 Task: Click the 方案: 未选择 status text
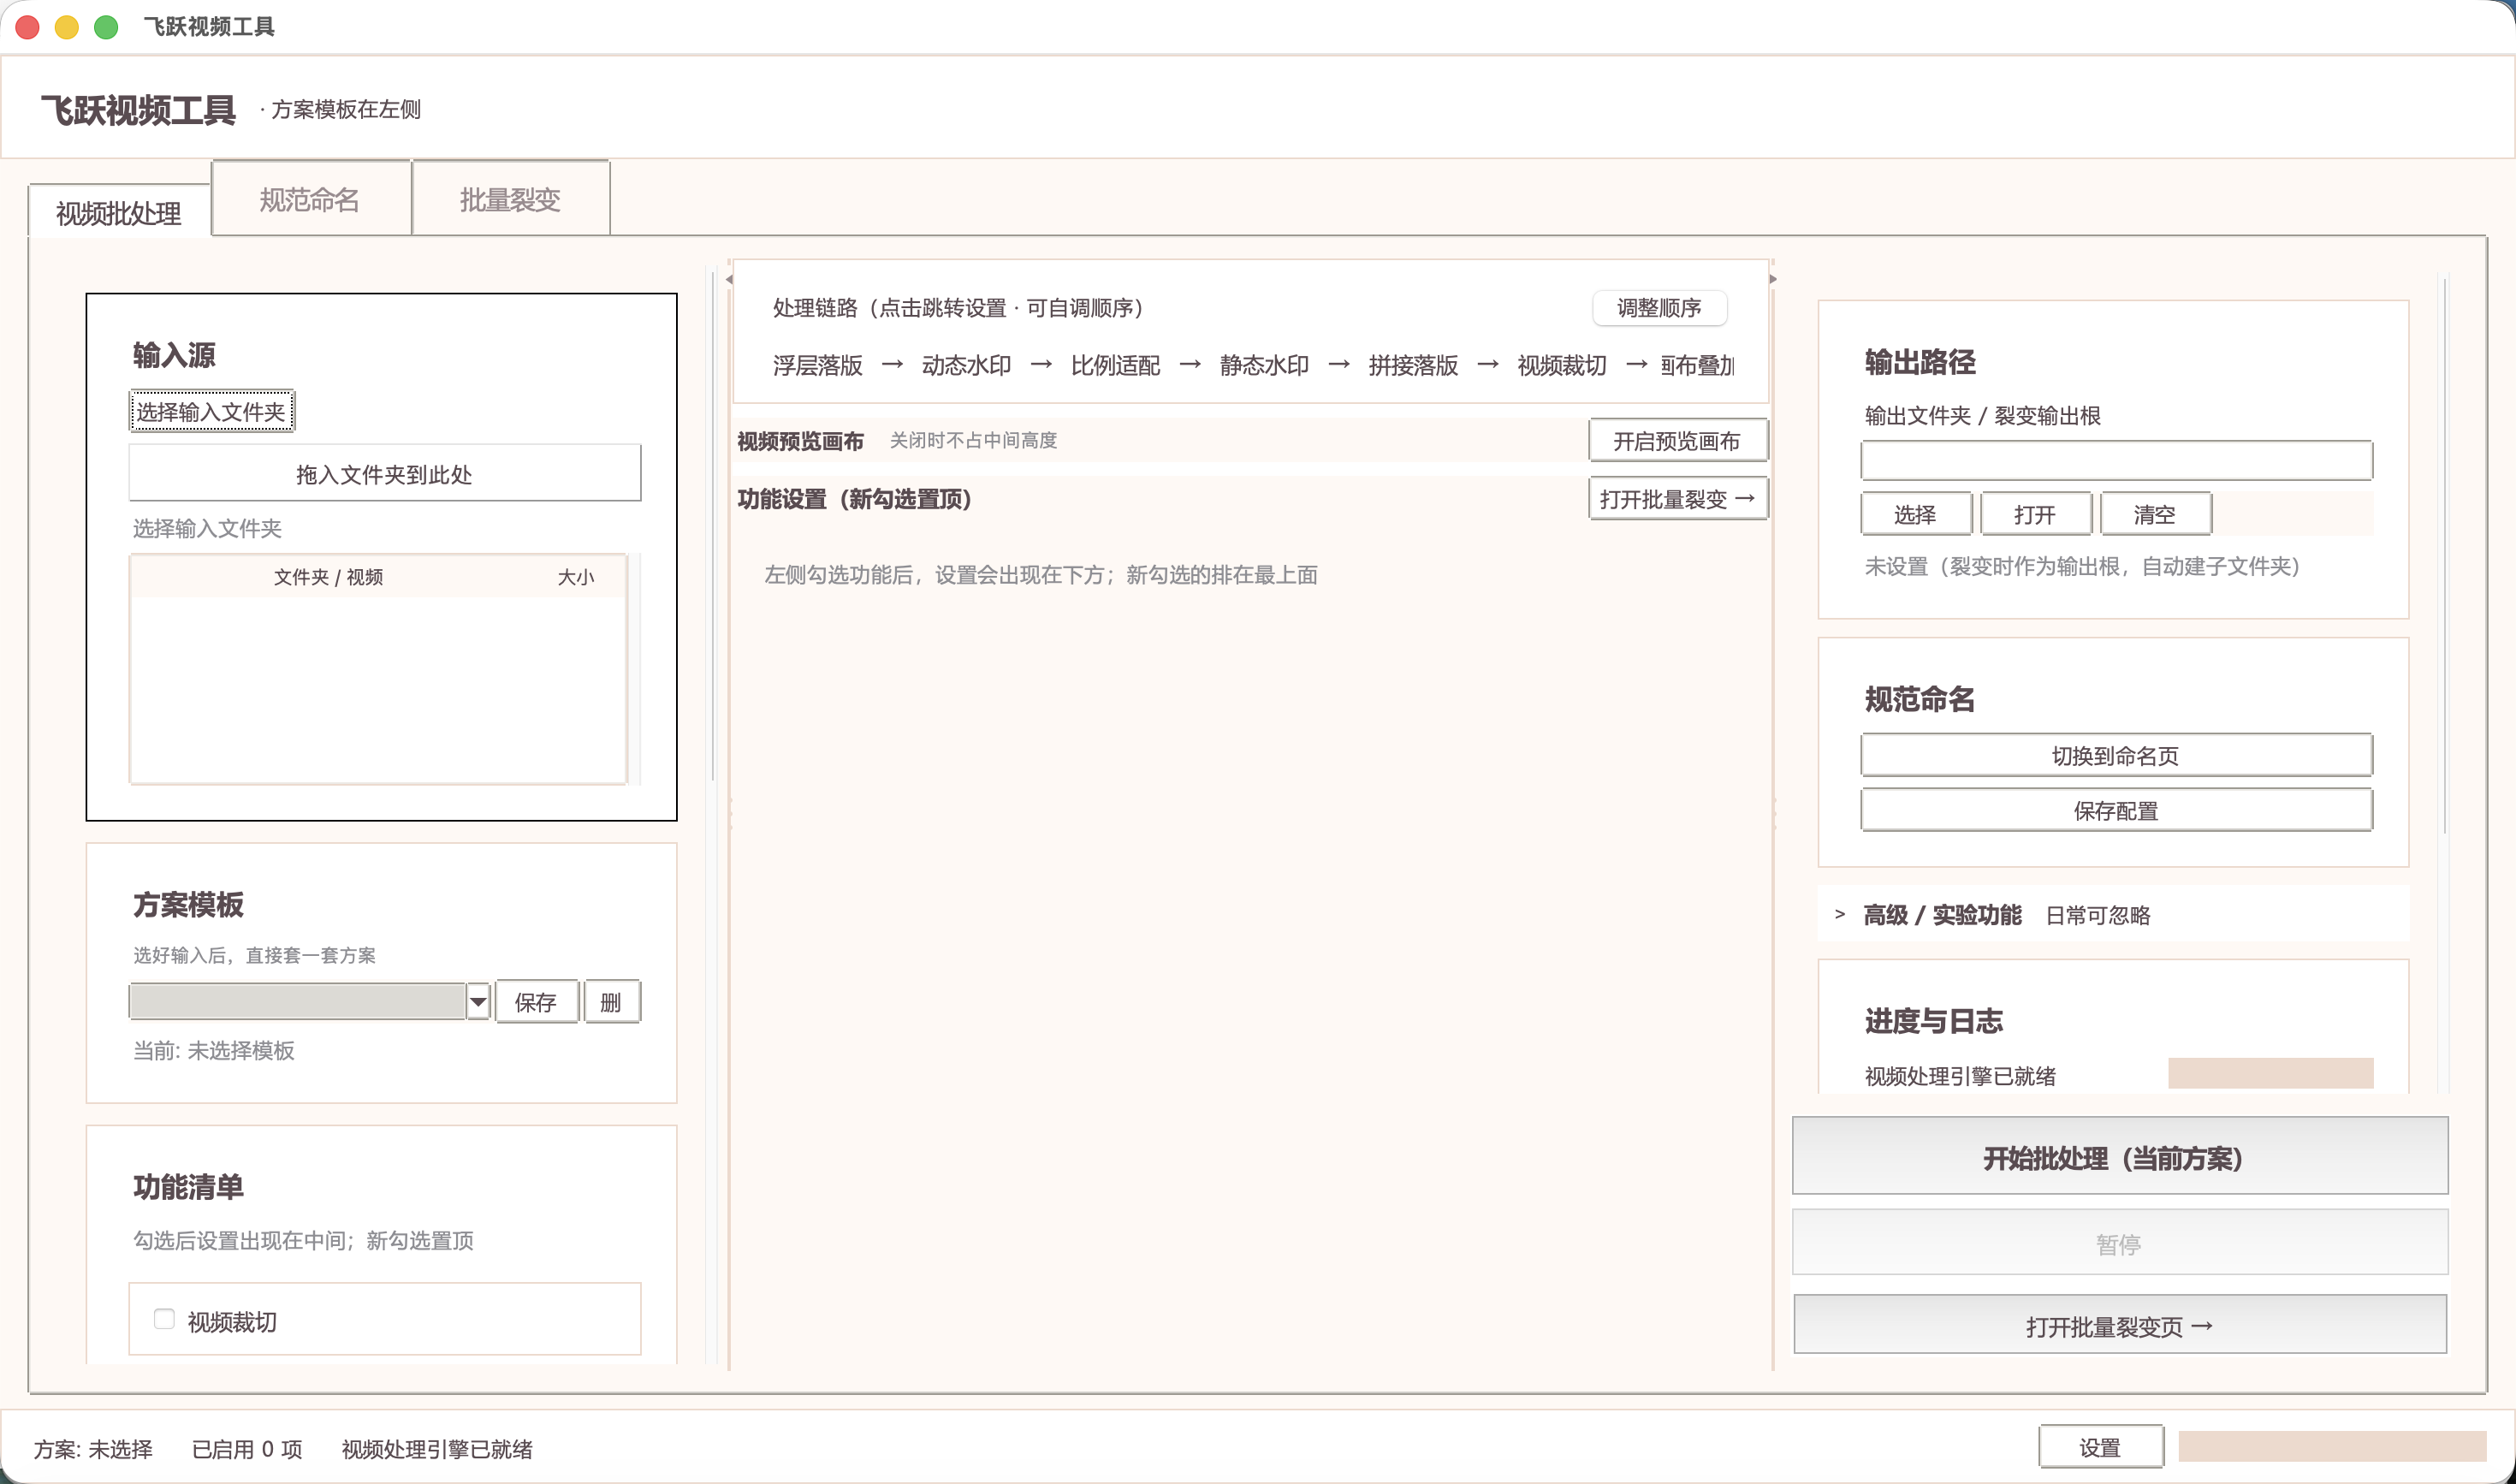(x=93, y=1449)
